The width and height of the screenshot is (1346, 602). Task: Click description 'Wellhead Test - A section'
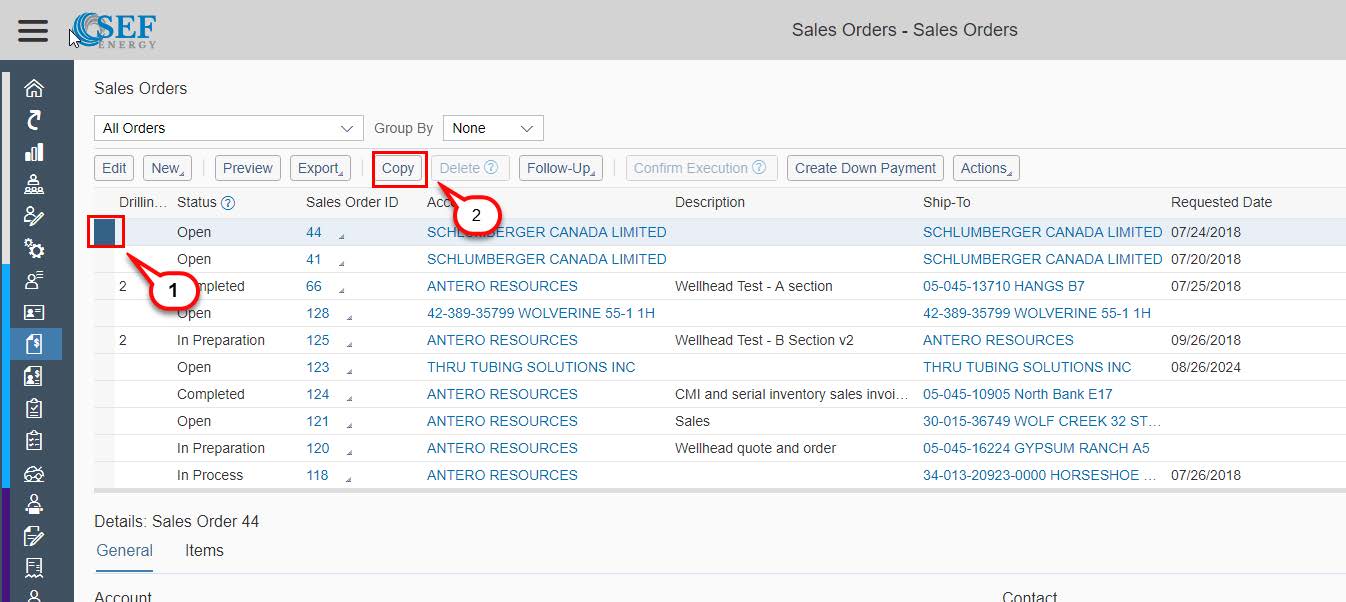pyautogui.click(x=754, y=286)
